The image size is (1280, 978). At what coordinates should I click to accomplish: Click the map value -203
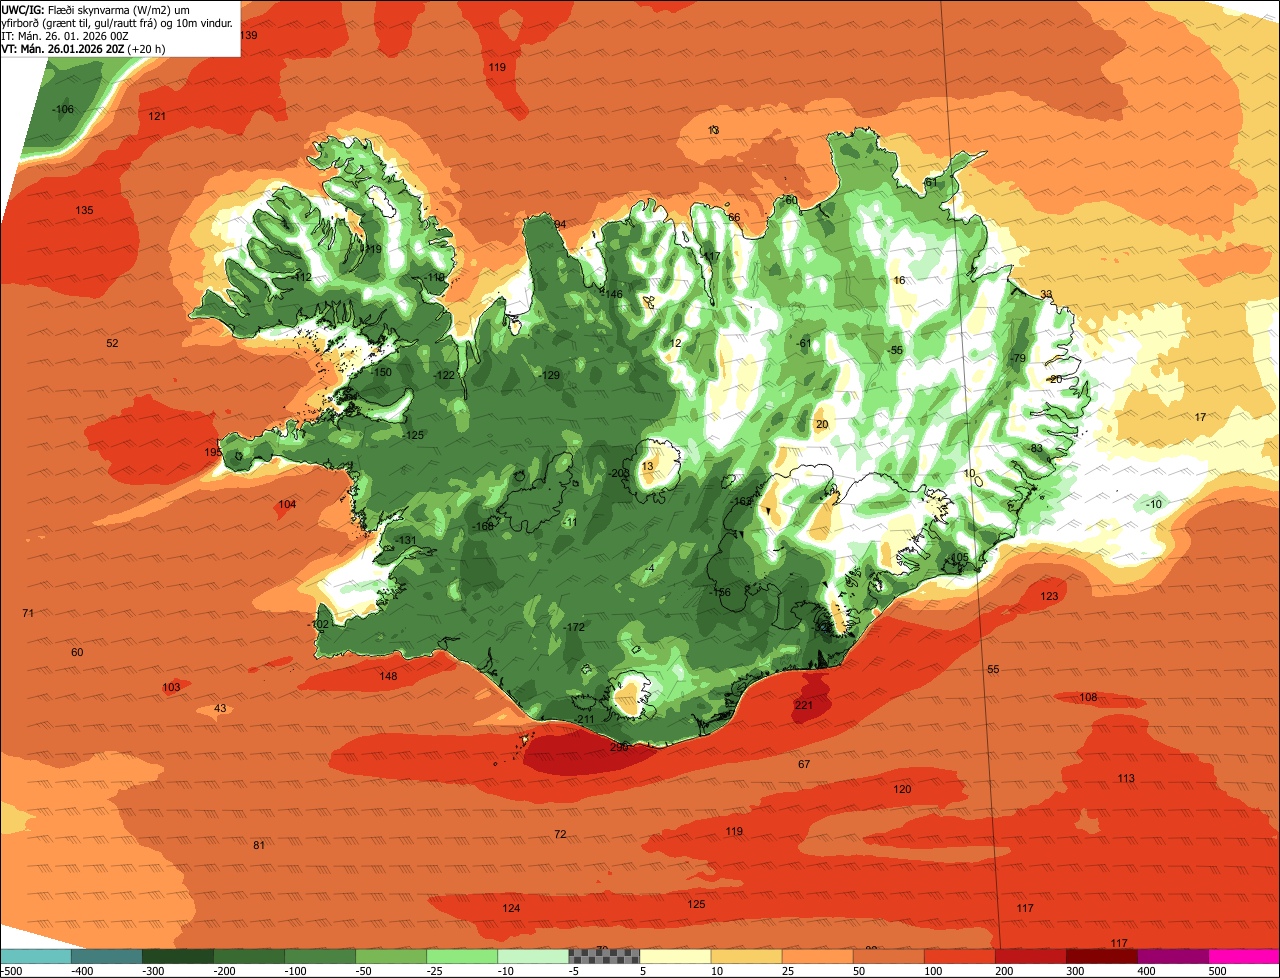click(x=619, y=473)
